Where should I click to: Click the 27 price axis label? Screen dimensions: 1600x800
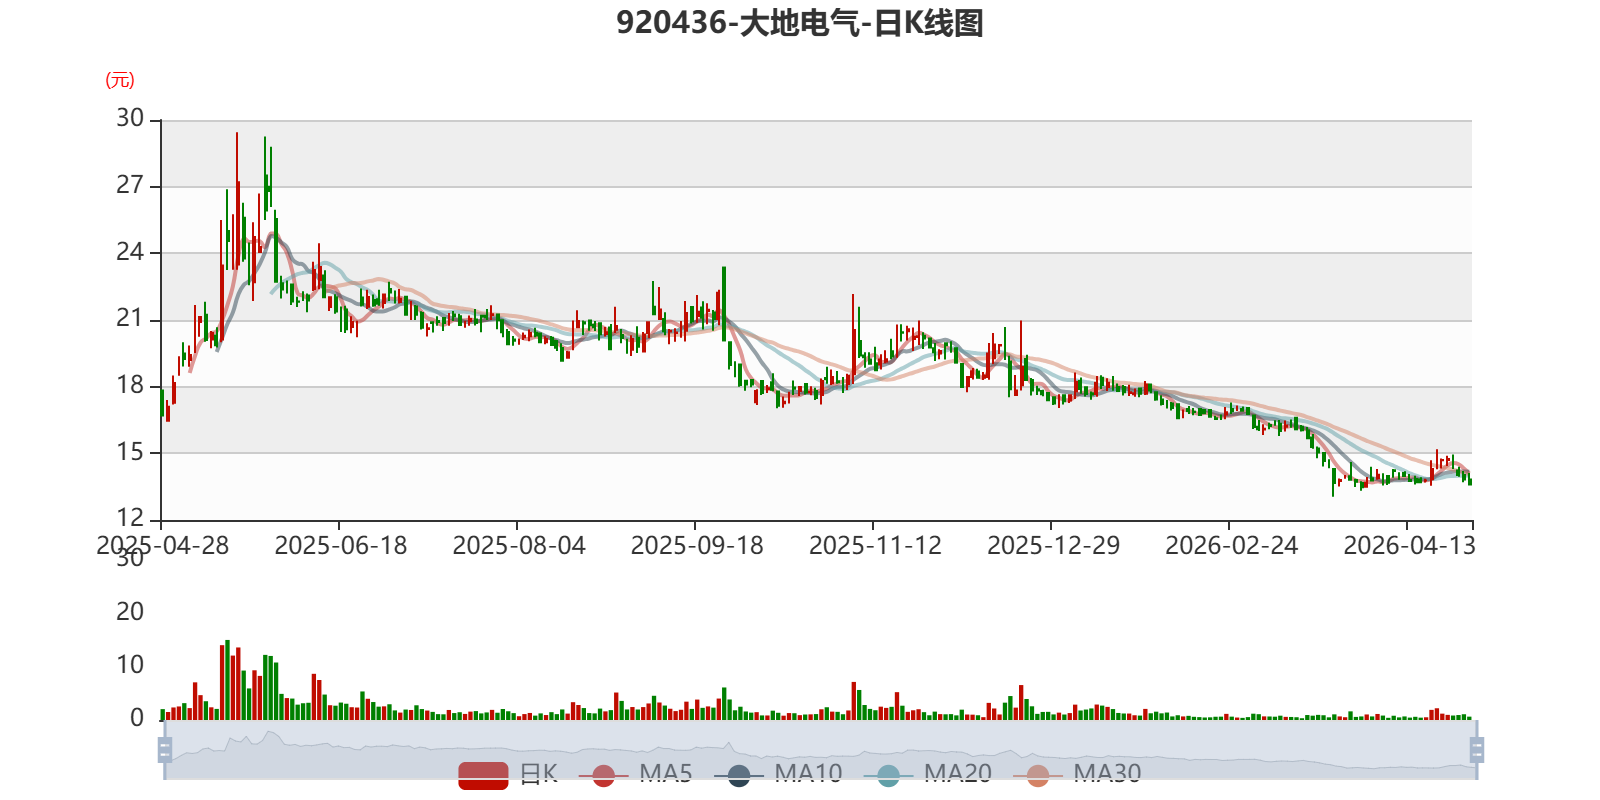point(130,185)
